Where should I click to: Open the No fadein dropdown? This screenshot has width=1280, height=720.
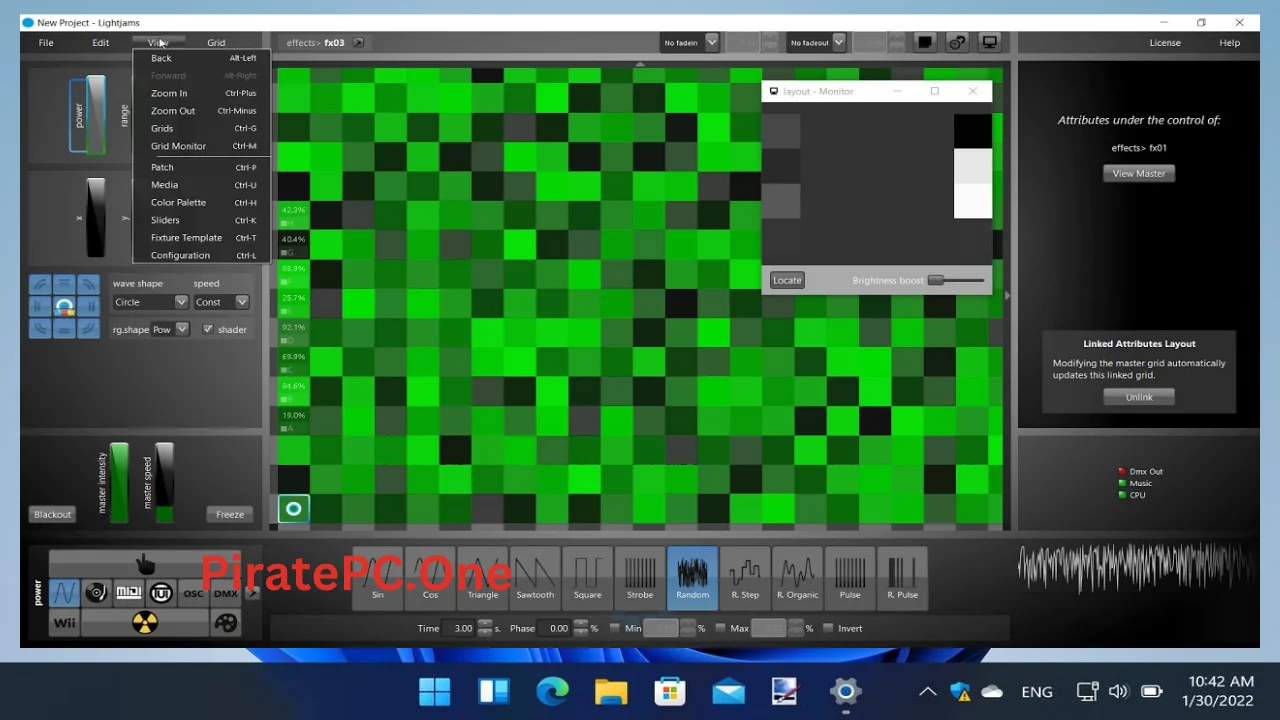pos(691,42)
